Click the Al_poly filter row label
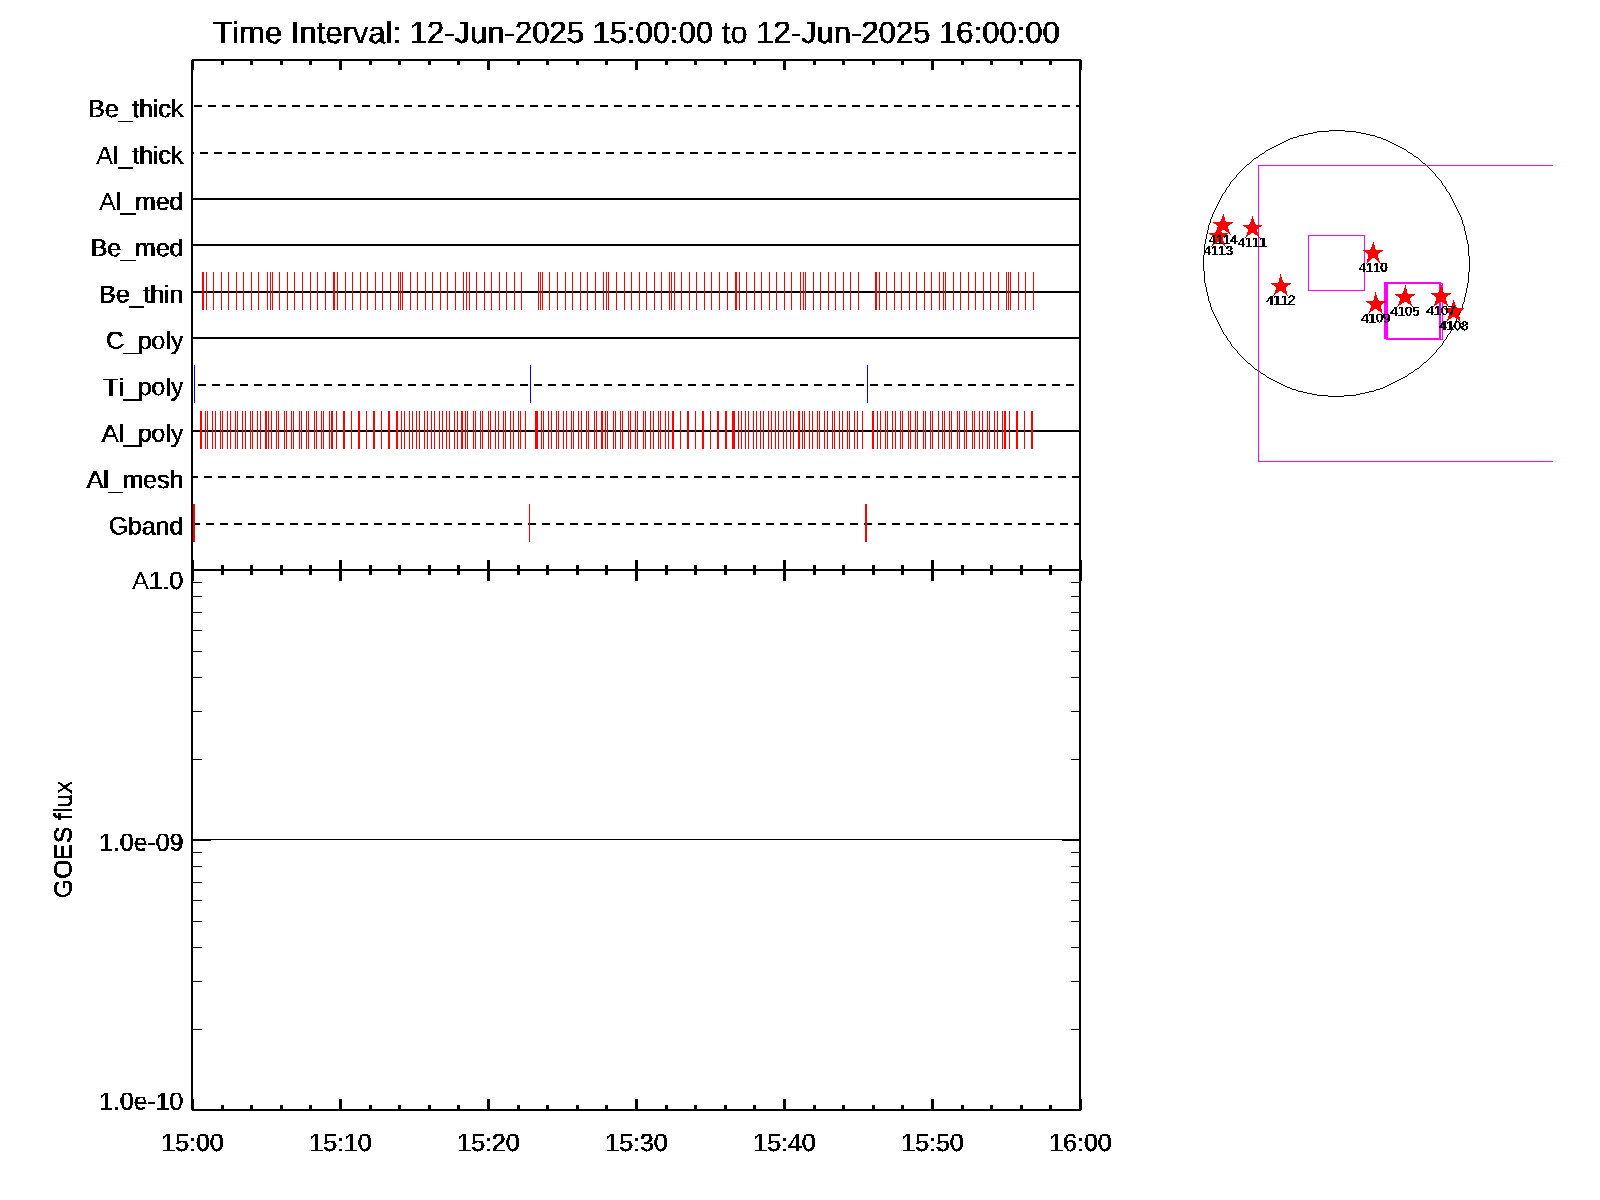1600x1200 pixels. 142,433
